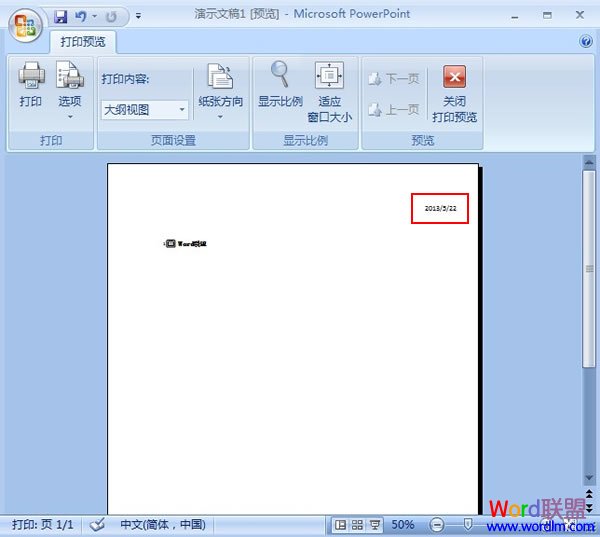Click the 50% zoom level button
This screenshot has height=537, width=600.
[x=403, y=524]
